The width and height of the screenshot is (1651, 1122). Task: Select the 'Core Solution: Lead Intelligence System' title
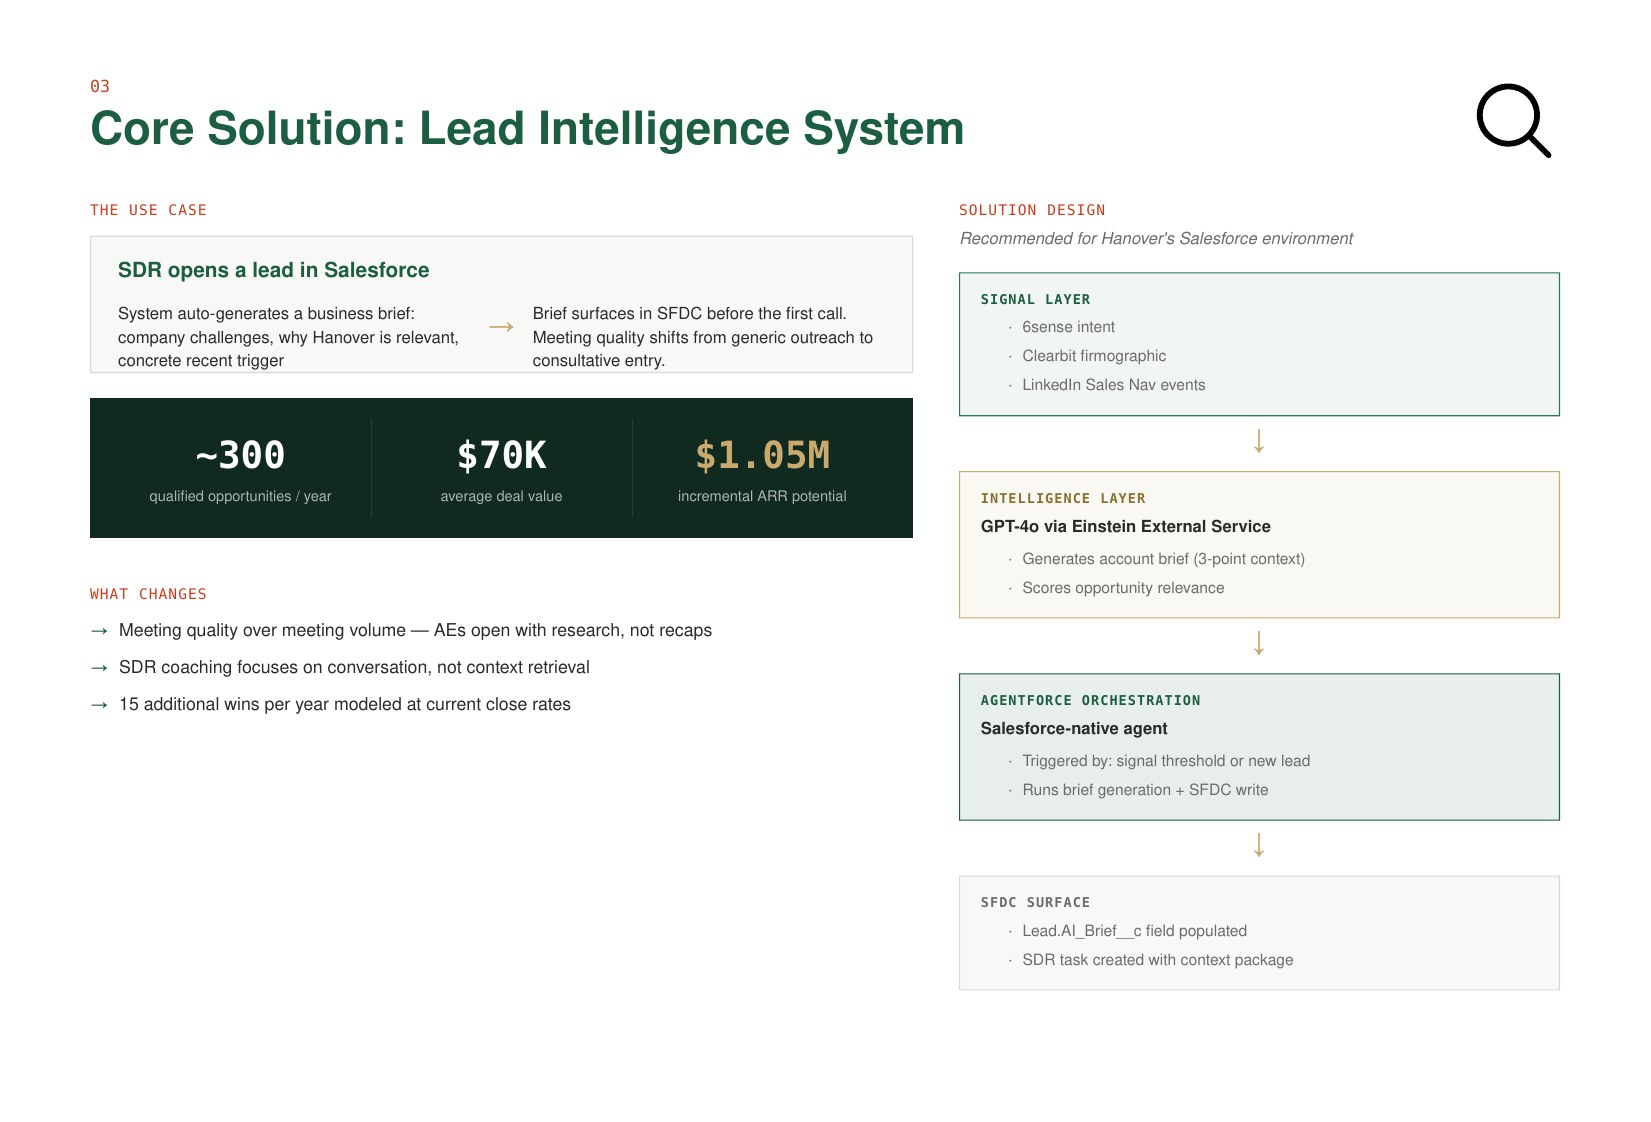click(527, 129)
